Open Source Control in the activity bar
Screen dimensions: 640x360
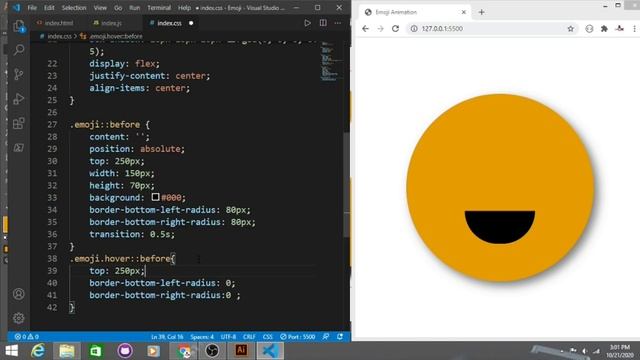tap(19, 74)
